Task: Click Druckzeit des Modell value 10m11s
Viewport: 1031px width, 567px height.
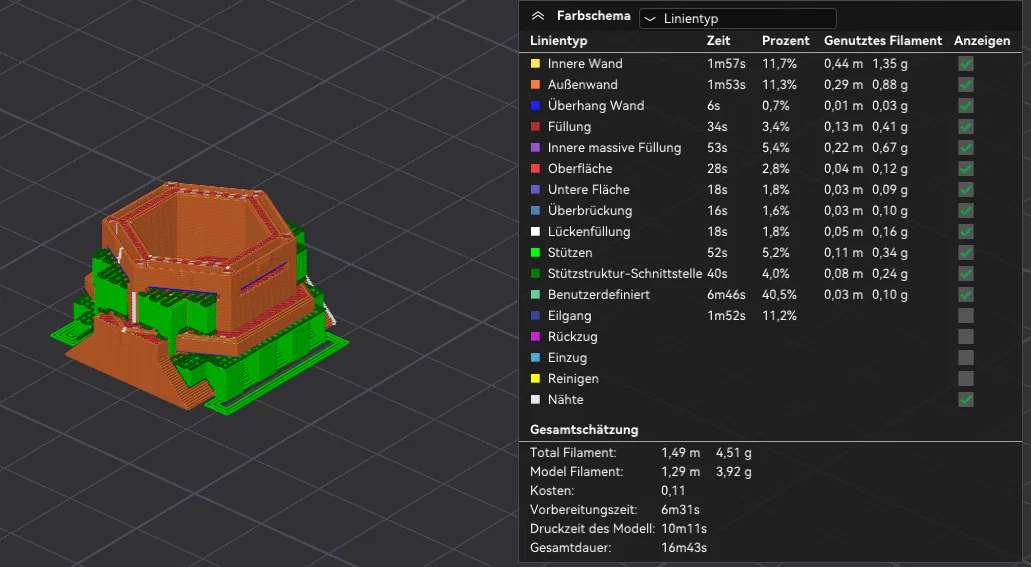Action: [684, 529]
